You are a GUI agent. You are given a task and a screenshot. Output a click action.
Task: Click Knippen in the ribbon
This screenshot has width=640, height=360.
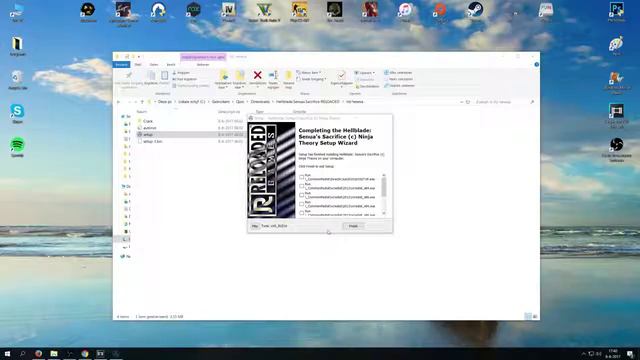(181, 73)
